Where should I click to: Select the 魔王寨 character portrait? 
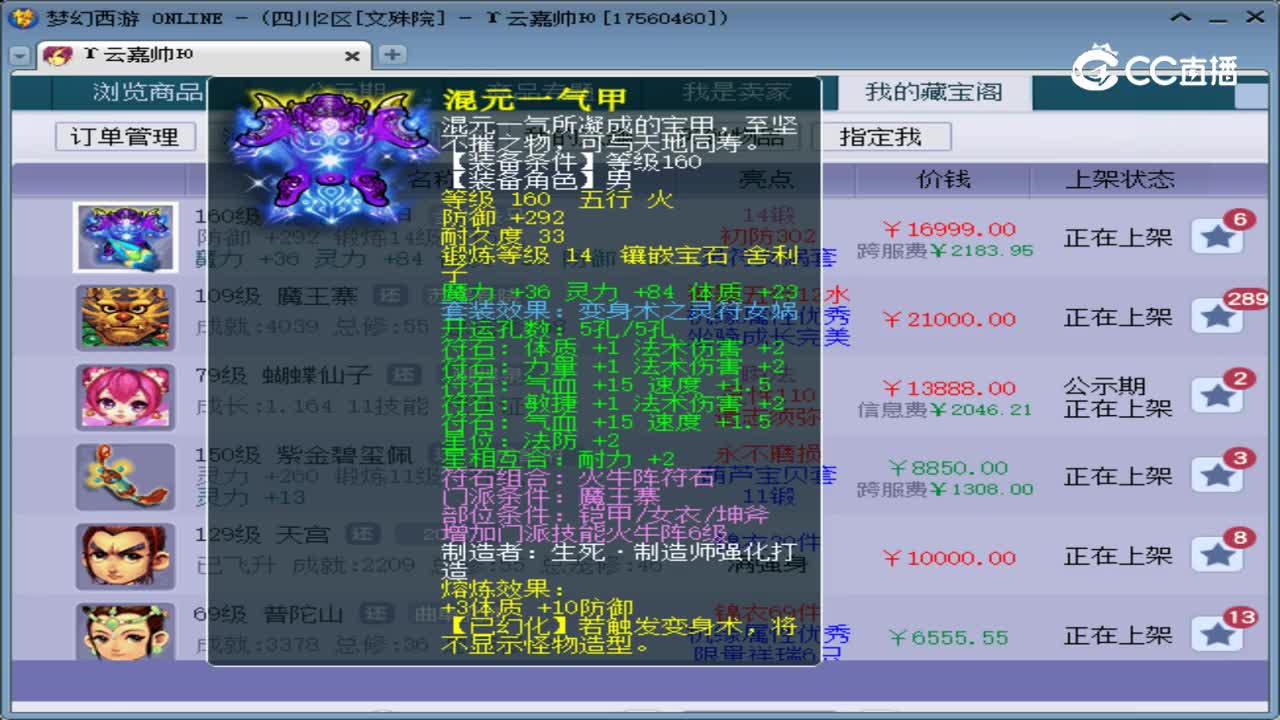click(x=125, y=317)
